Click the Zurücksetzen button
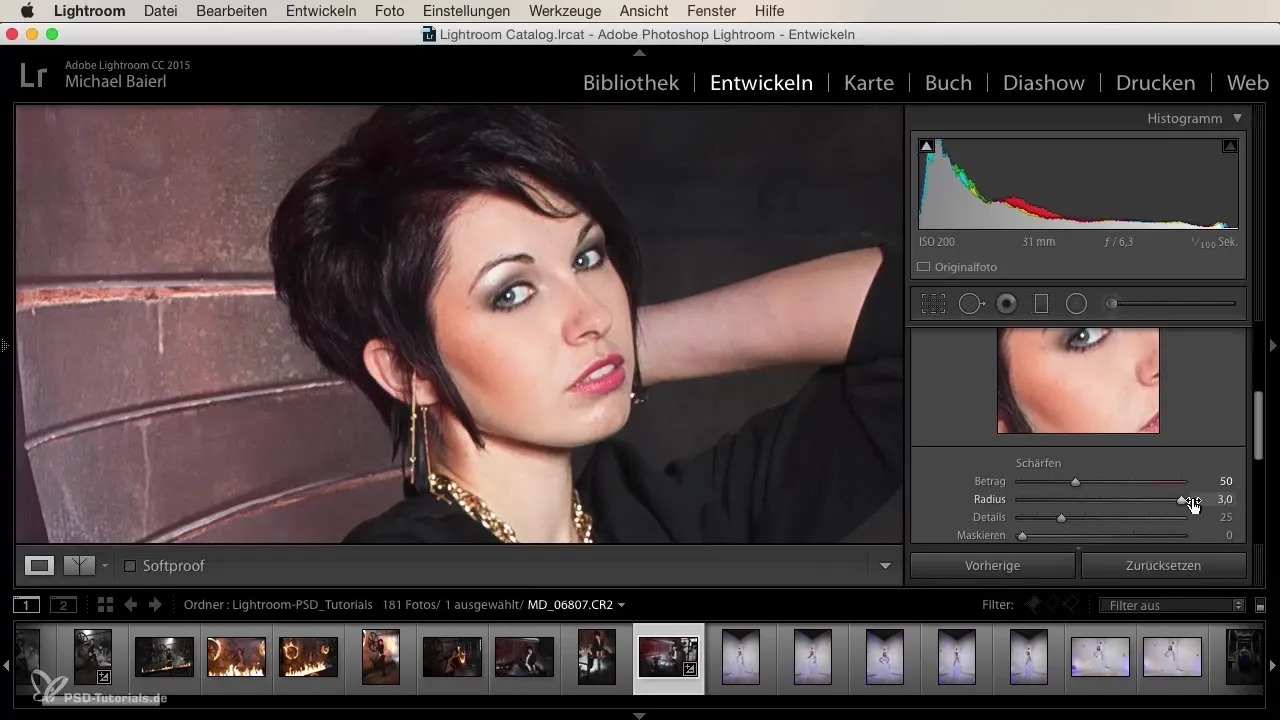Screen dimensions: 1280x720 point(1163,566)
